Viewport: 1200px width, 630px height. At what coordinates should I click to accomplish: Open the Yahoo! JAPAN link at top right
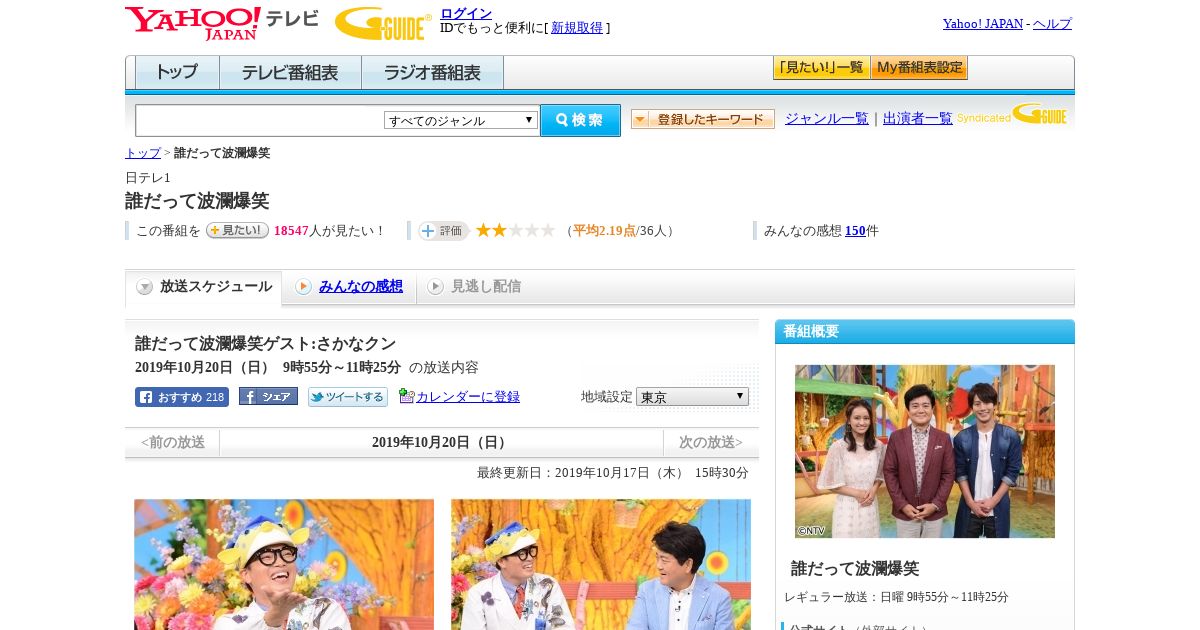983,24
